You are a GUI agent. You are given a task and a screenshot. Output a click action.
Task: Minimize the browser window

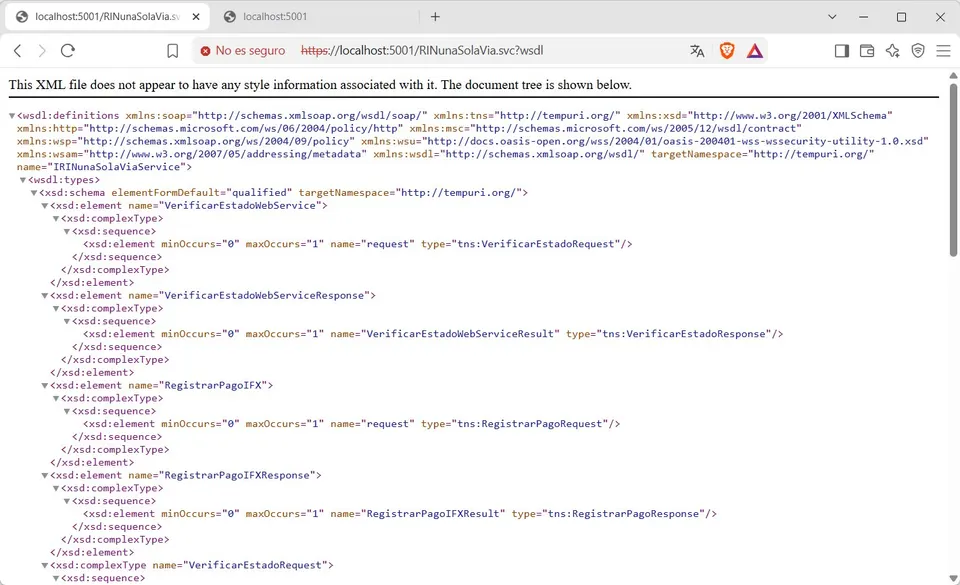pos(864,17)
